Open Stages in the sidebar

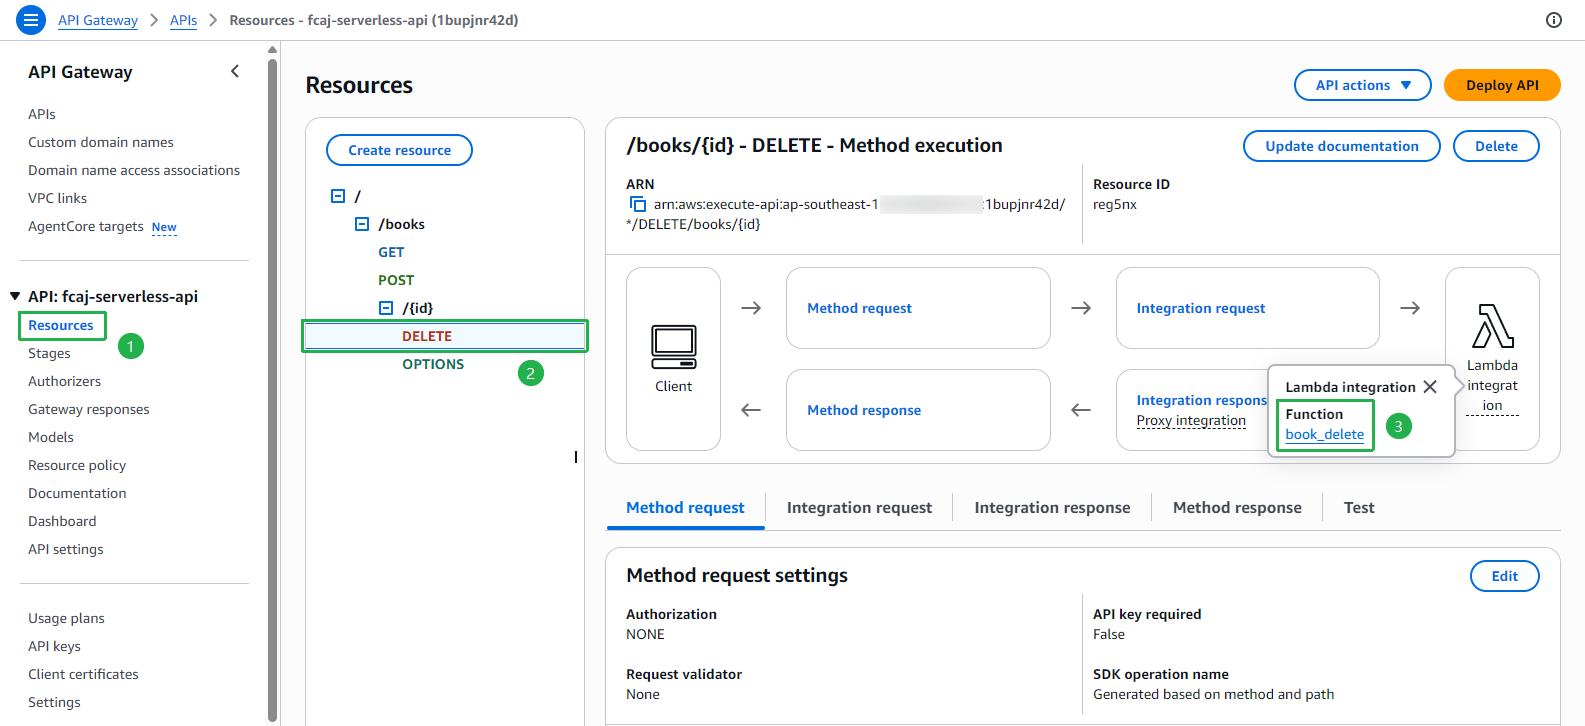(x=49, y=353)
